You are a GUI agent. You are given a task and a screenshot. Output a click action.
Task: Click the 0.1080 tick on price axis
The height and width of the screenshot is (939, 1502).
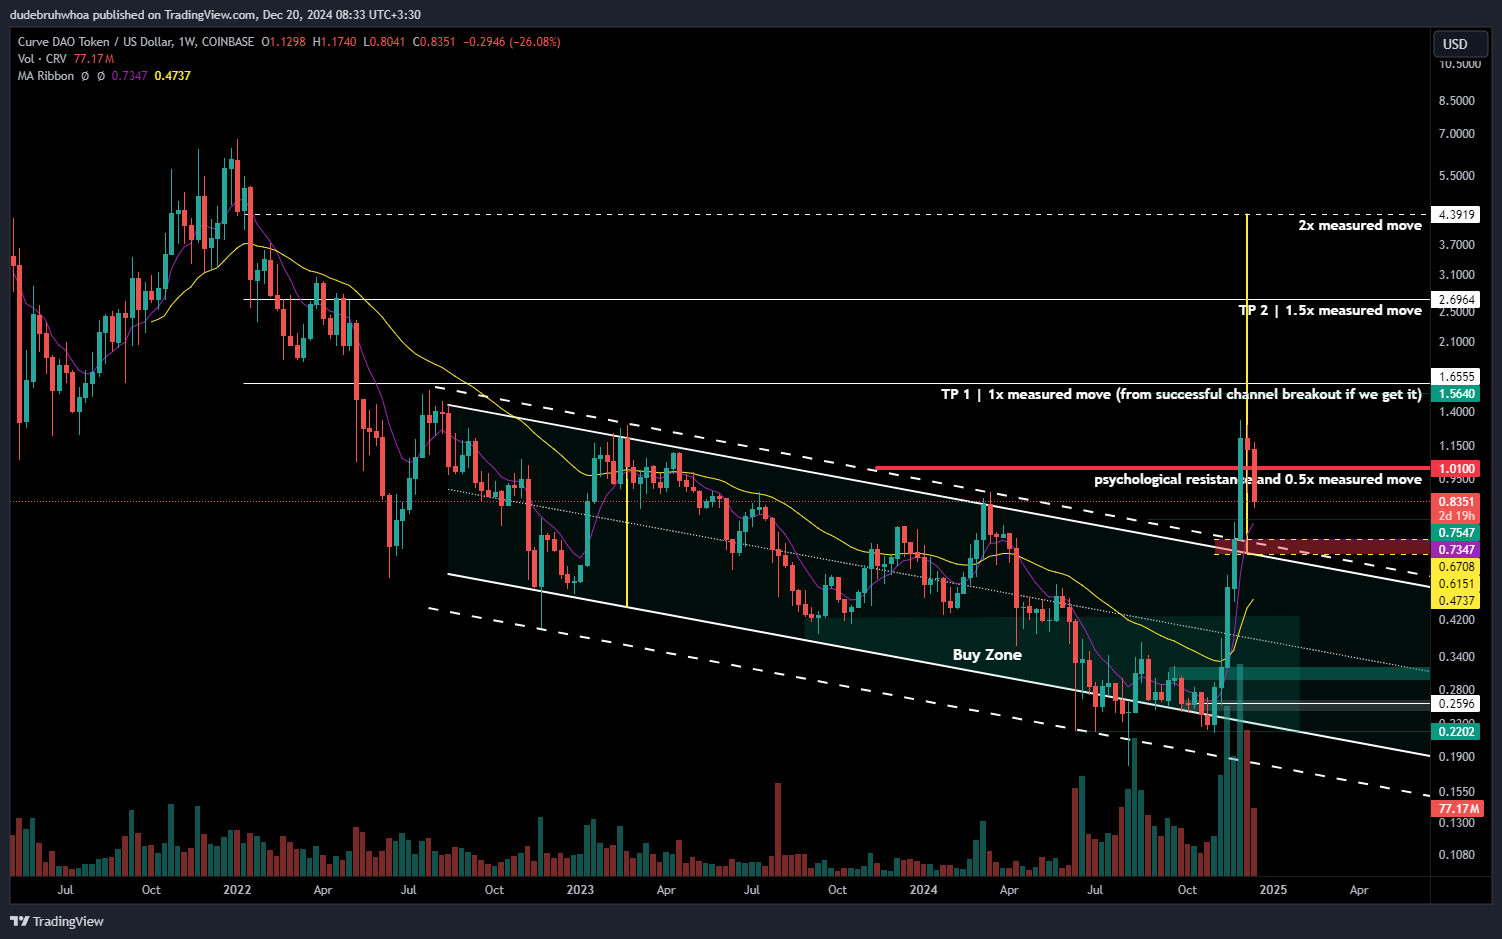tap(1456, 855)
